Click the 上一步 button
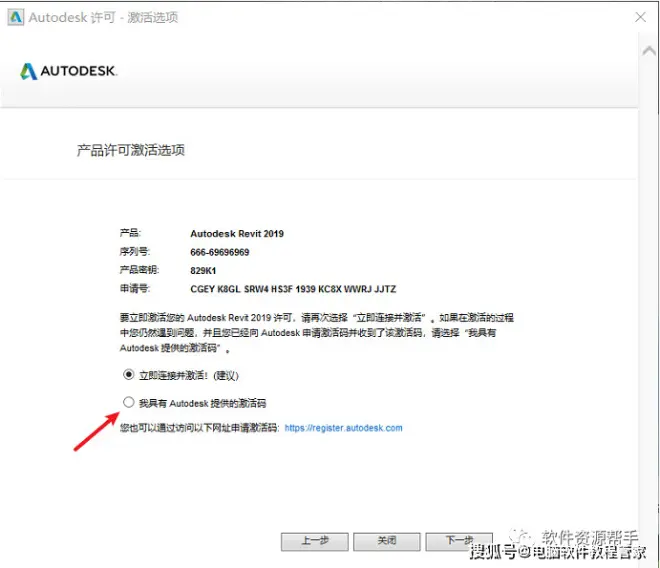Viewport: 660px width, 568px height. [x=315, y=541]
